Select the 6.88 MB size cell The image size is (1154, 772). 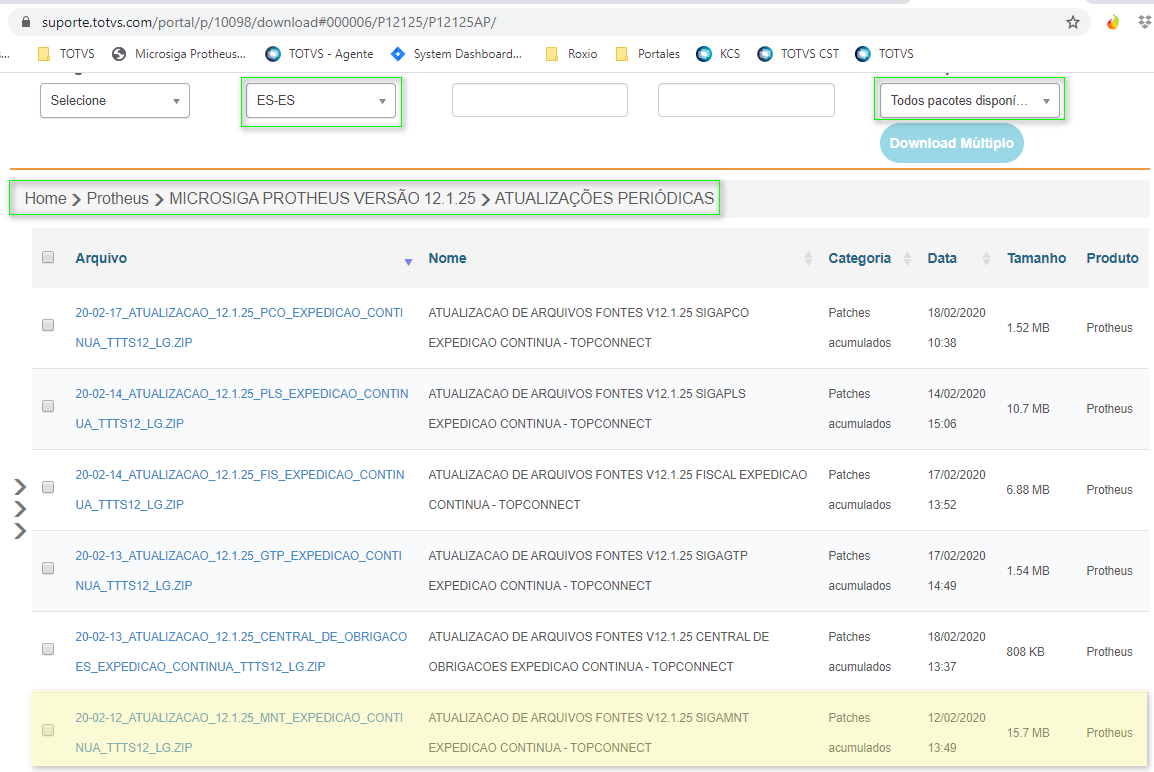pos(1028,490)
